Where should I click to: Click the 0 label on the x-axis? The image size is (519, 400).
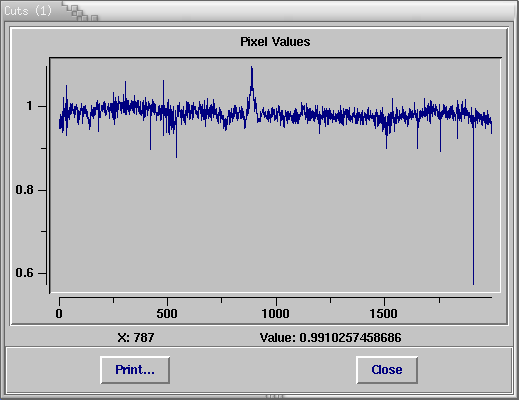[x=59, y=314]
